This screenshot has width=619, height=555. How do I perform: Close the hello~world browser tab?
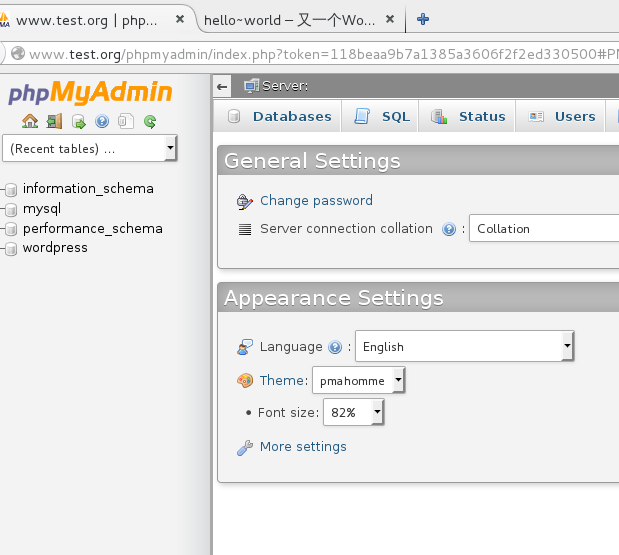390,19
